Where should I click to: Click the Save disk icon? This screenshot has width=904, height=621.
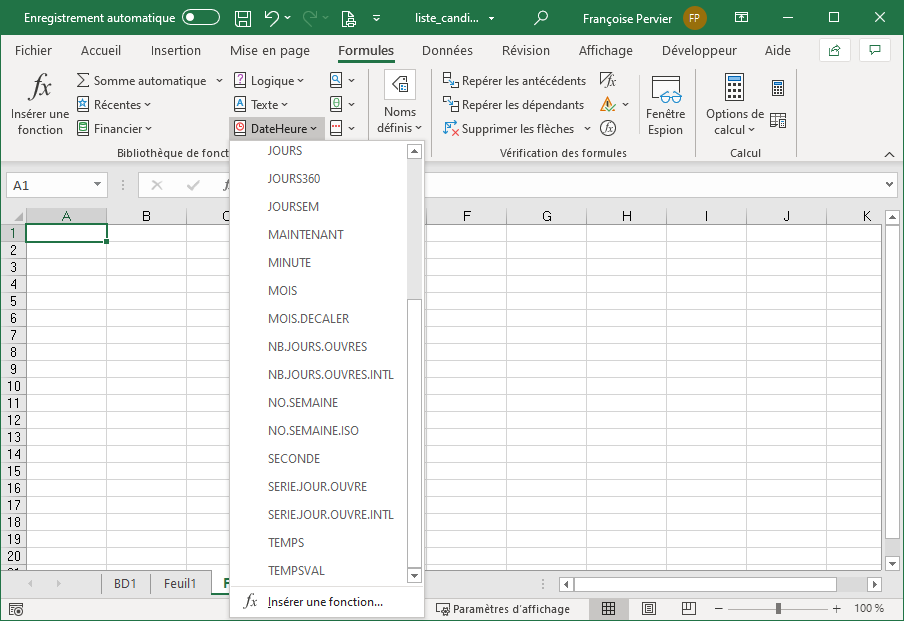click(242, 18)
